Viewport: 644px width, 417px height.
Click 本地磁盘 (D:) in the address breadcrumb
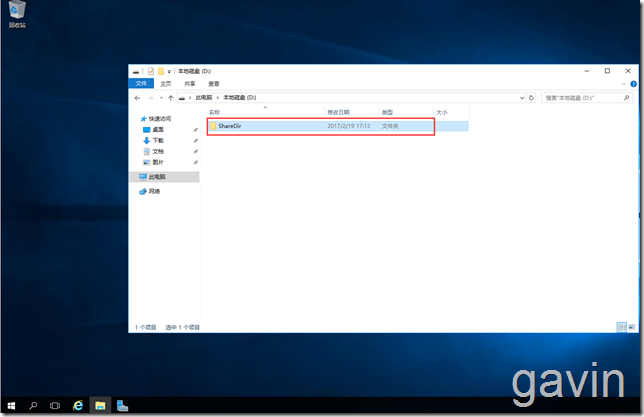[239, 97]
